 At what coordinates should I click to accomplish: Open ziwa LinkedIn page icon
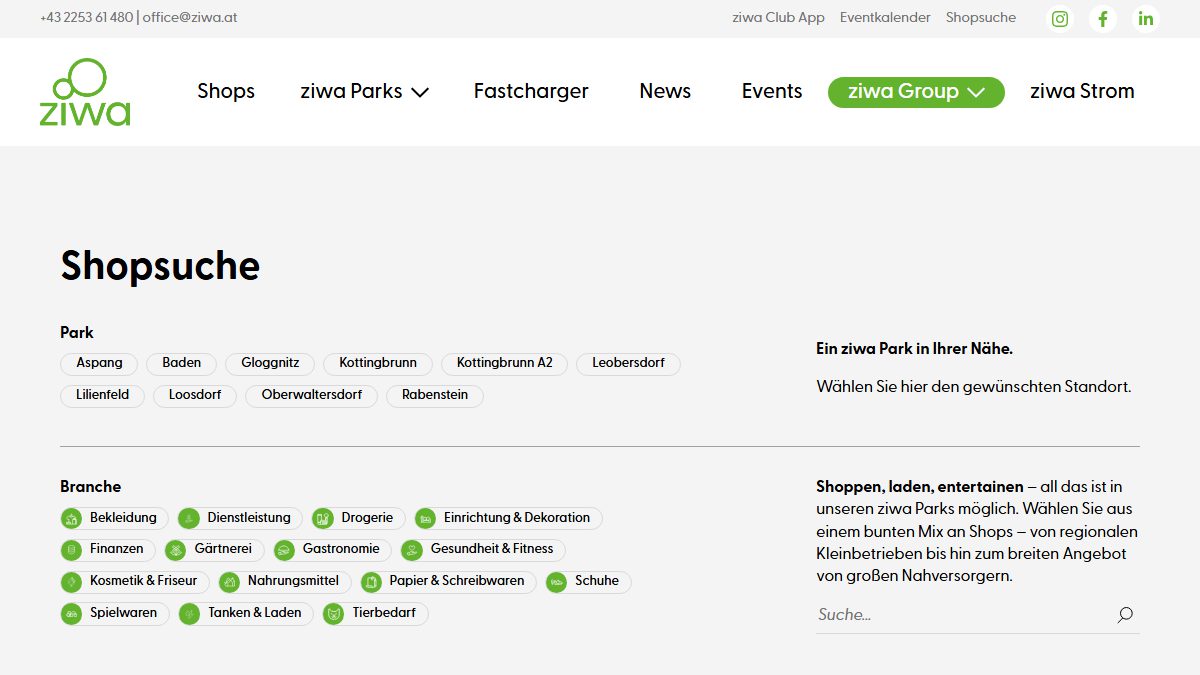tap(1146, 19)
